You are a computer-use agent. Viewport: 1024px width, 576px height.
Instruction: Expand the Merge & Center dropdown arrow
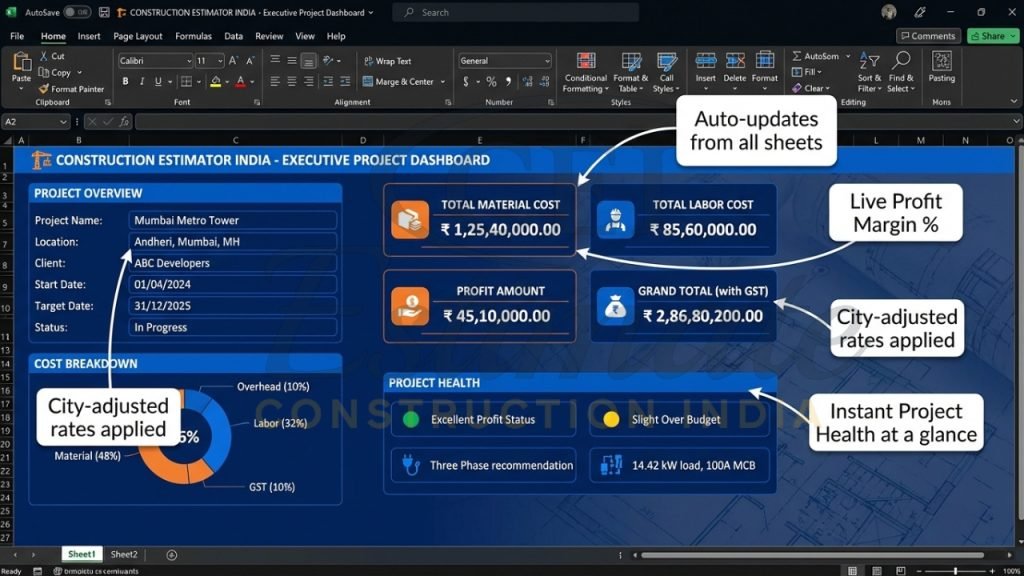click(443, 82)
